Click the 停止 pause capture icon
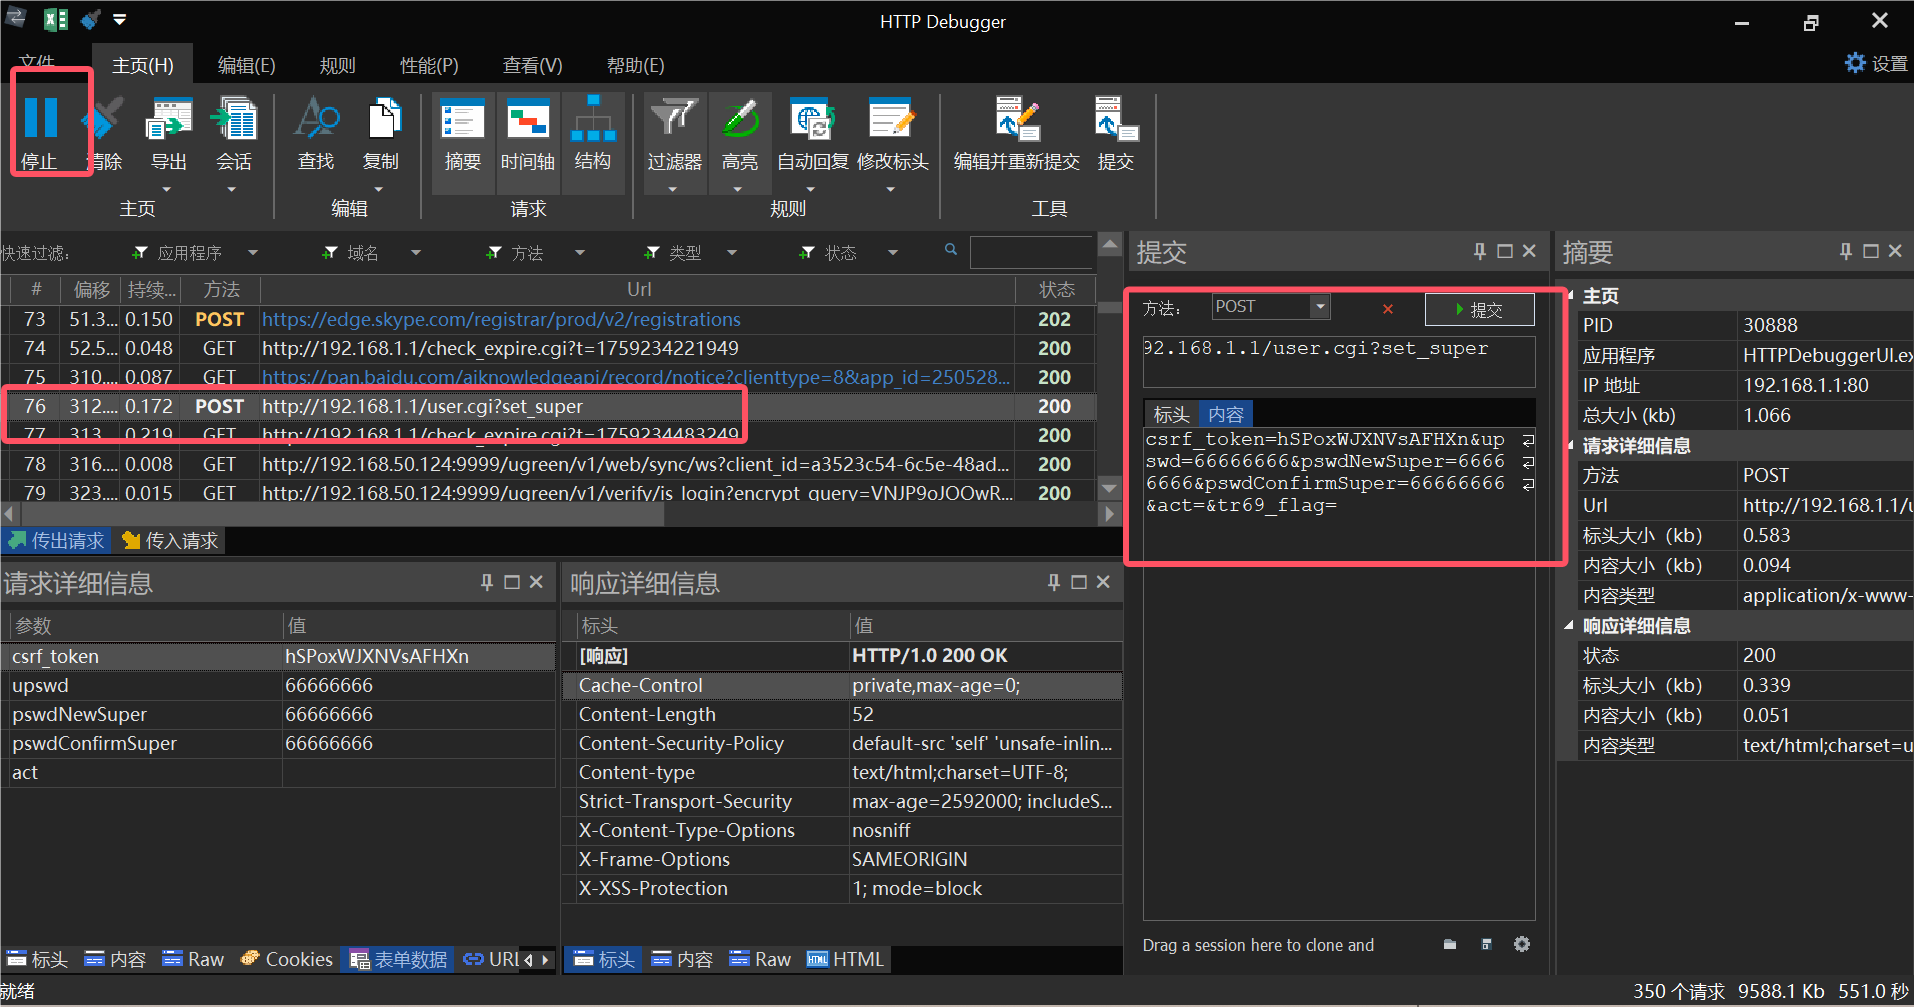The image size is (1914, 1007). point(40,119)
